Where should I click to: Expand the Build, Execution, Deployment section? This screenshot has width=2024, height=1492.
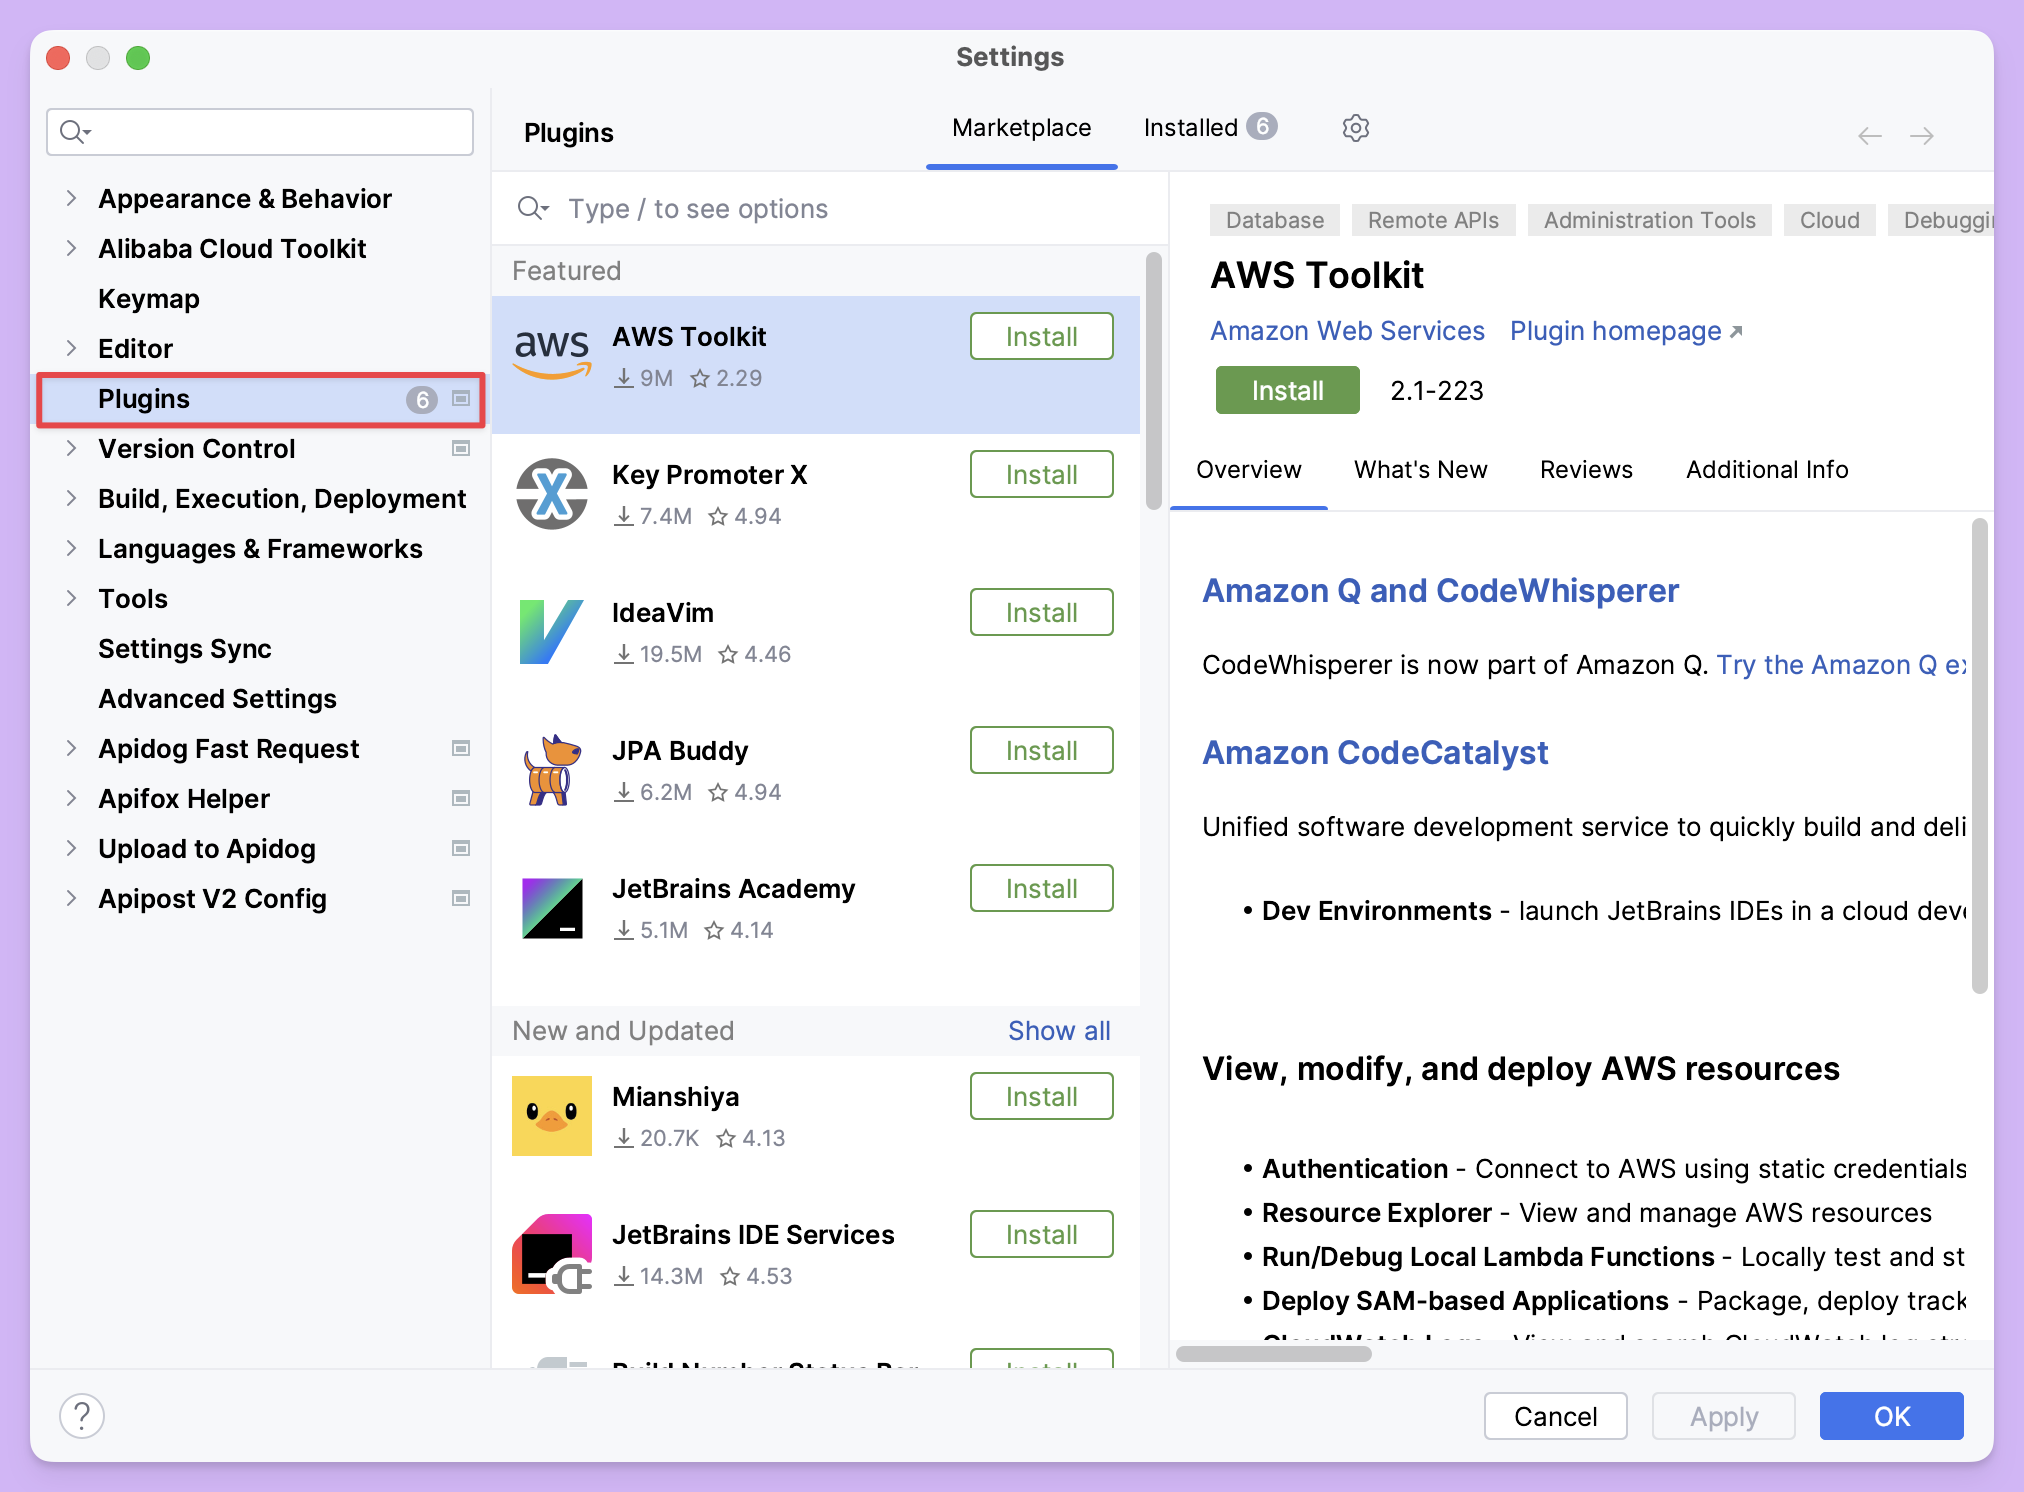click(x=71, y=498)
